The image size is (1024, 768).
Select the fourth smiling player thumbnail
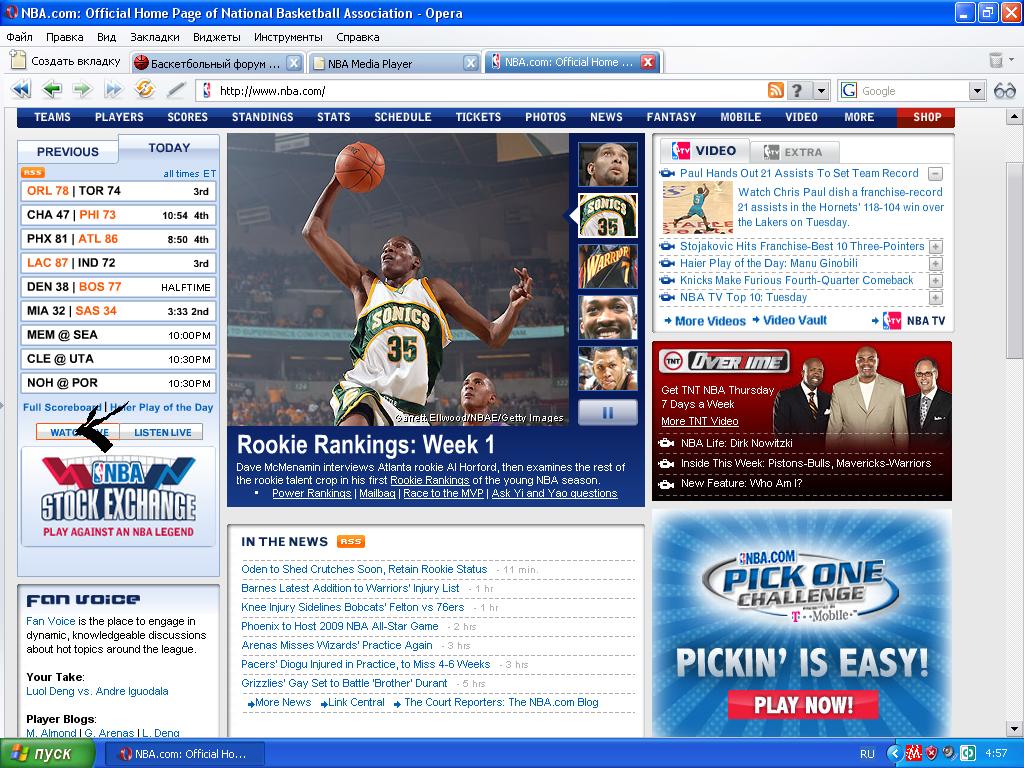pos(607,317)
